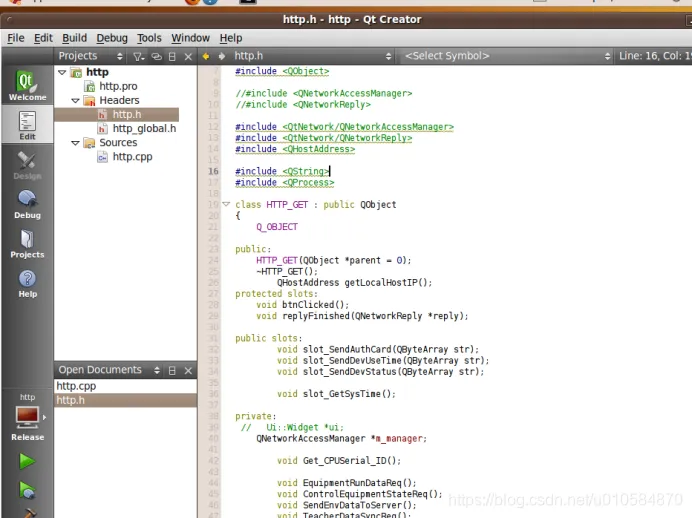Select http.h in Open Documents list
Viewport: 692px width, 518px height.
pyautogui.click(x=125, y=400)
